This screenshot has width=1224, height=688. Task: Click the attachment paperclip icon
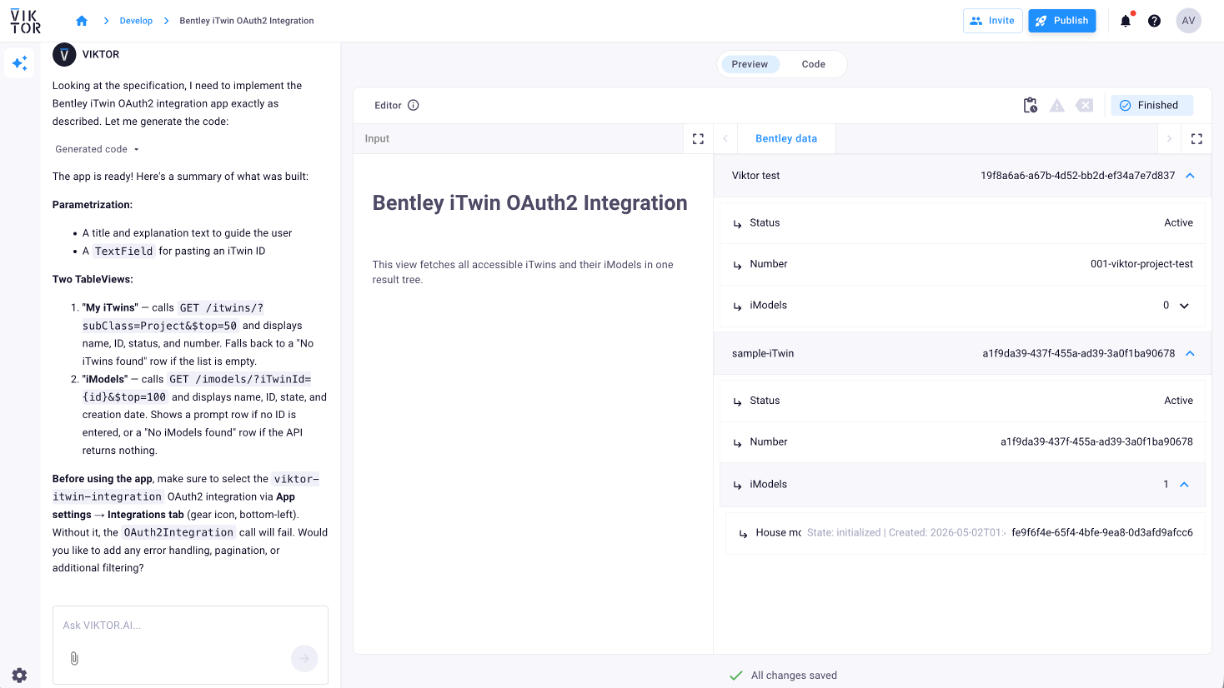74,658
